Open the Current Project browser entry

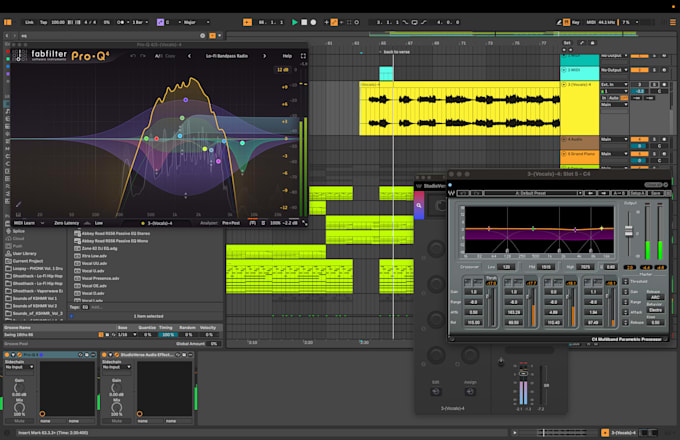click(27, 261)
